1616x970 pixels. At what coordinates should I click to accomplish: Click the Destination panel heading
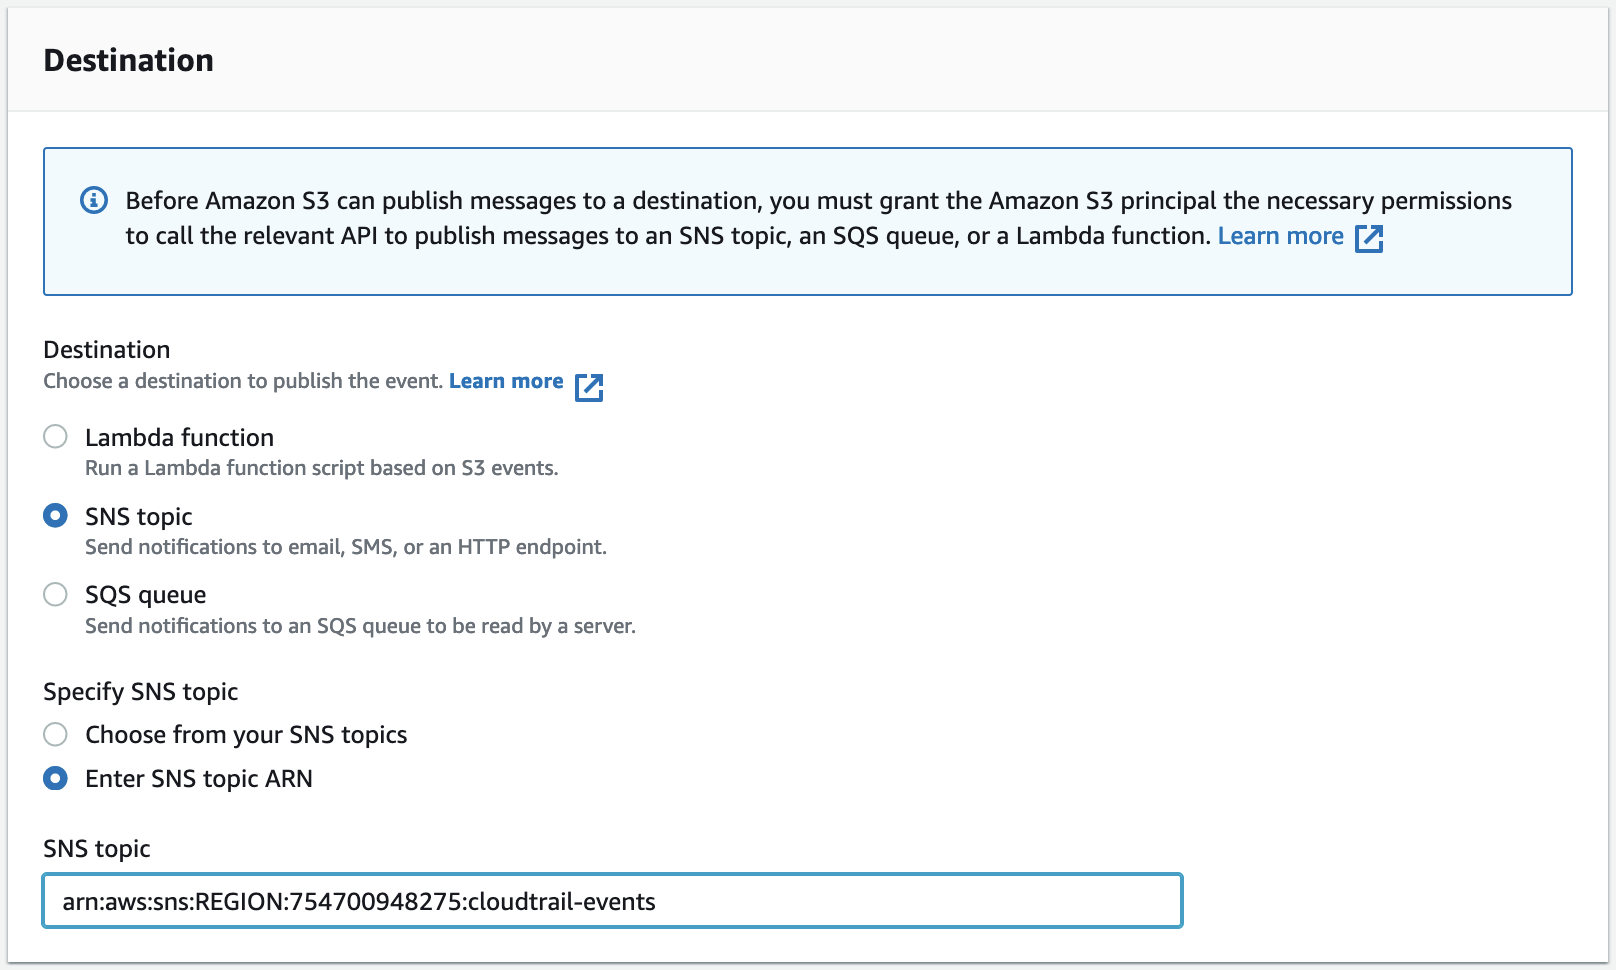tap(129, 60)
